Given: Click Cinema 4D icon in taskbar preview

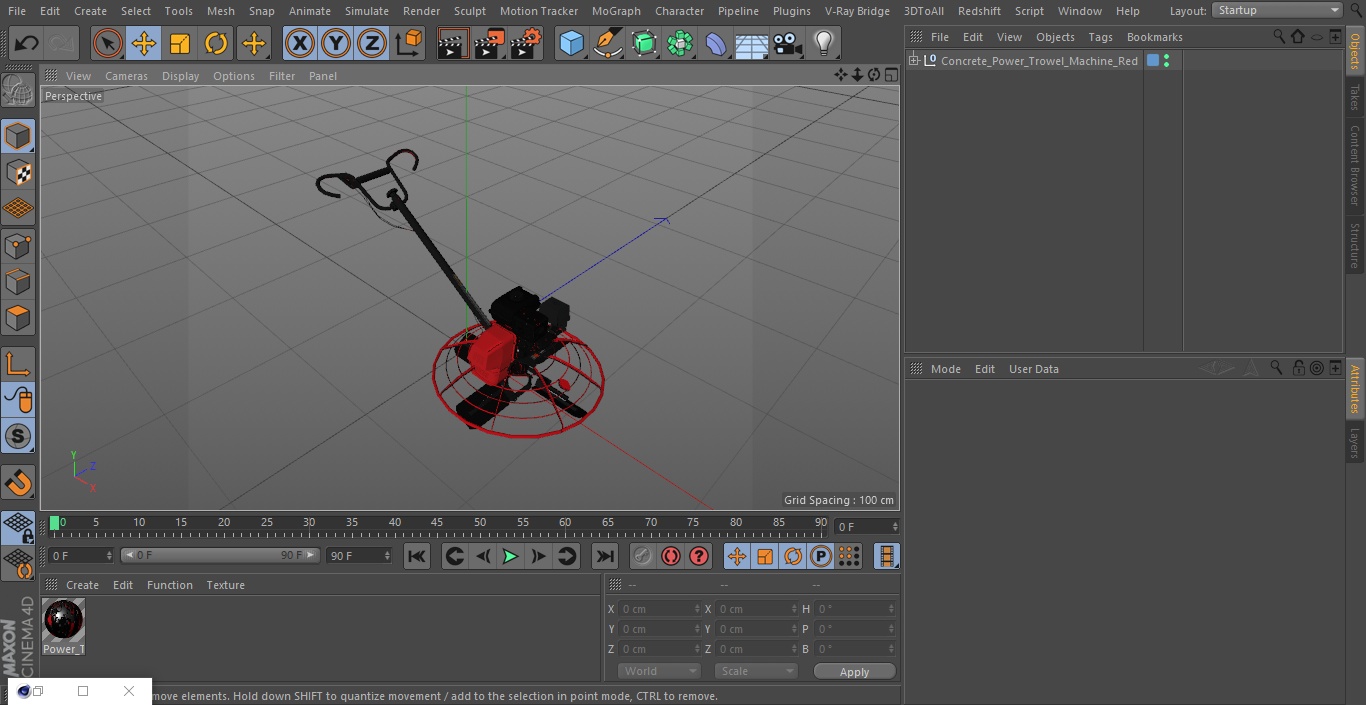Looking at the screenshot, I should [24, 691].
